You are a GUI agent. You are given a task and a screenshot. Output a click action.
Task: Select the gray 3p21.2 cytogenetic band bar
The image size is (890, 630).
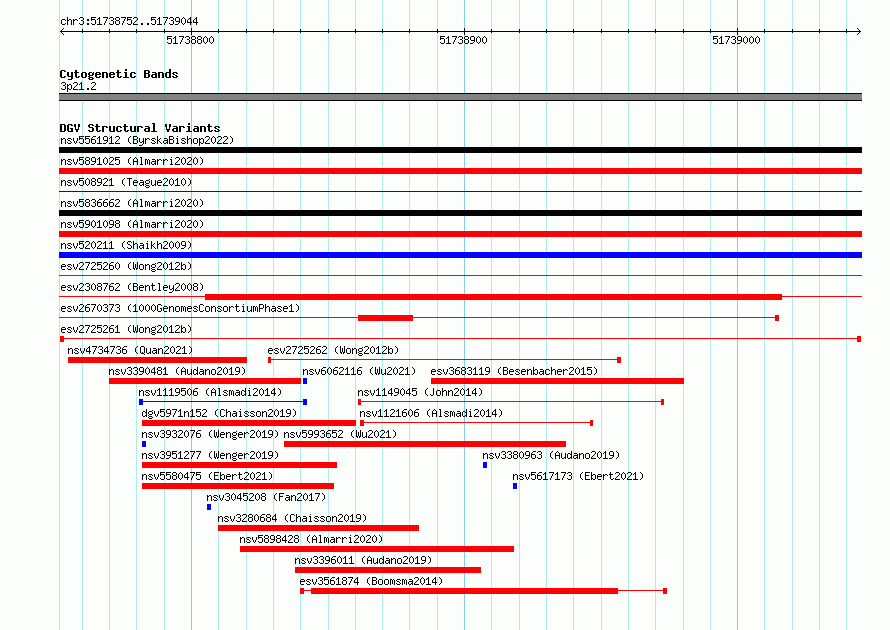click(x=460, y=97)
